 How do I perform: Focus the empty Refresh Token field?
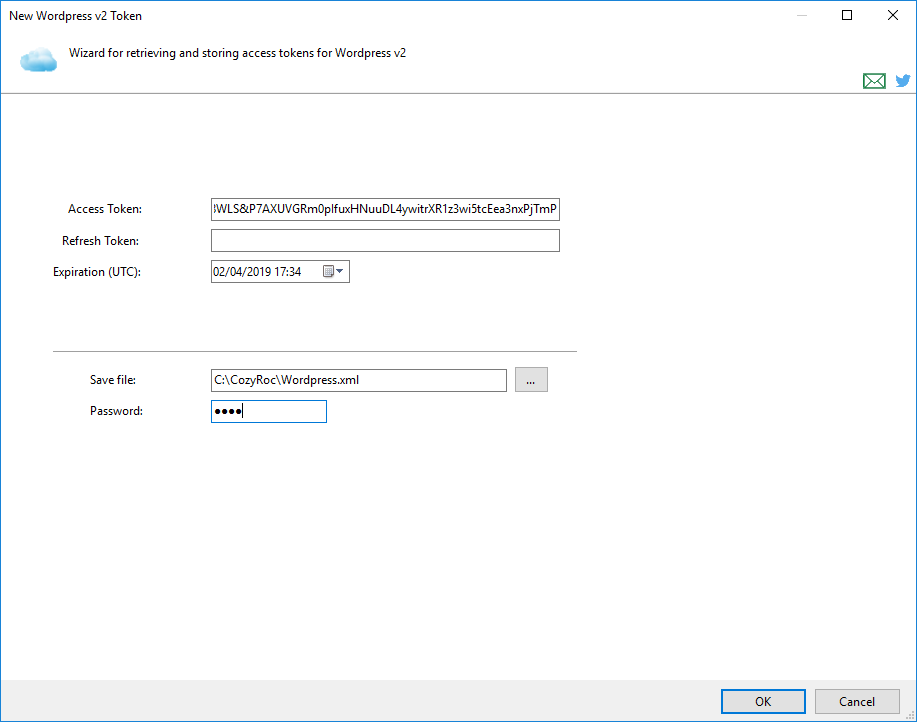point(385,240)
